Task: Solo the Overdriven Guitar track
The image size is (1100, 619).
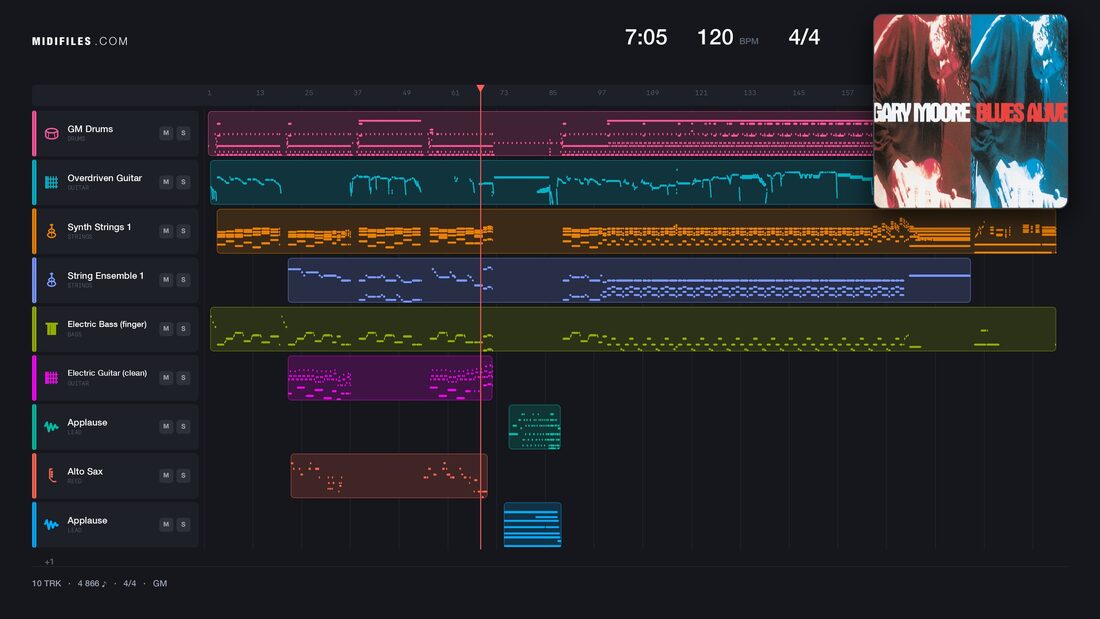Action: tap(183, 182)
